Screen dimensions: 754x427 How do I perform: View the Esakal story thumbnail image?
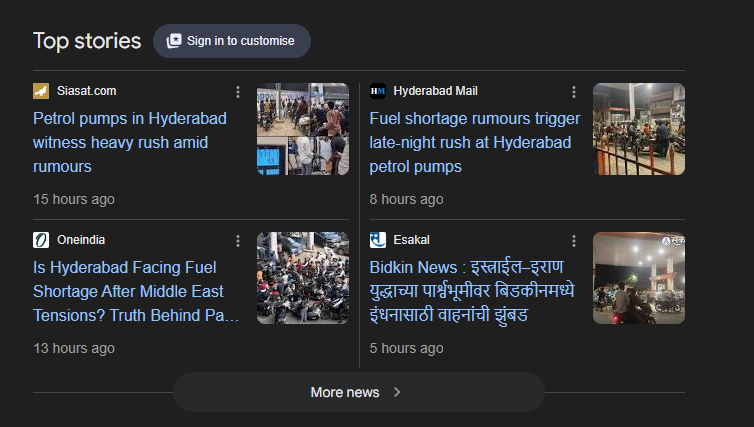(x=639, y=278)
